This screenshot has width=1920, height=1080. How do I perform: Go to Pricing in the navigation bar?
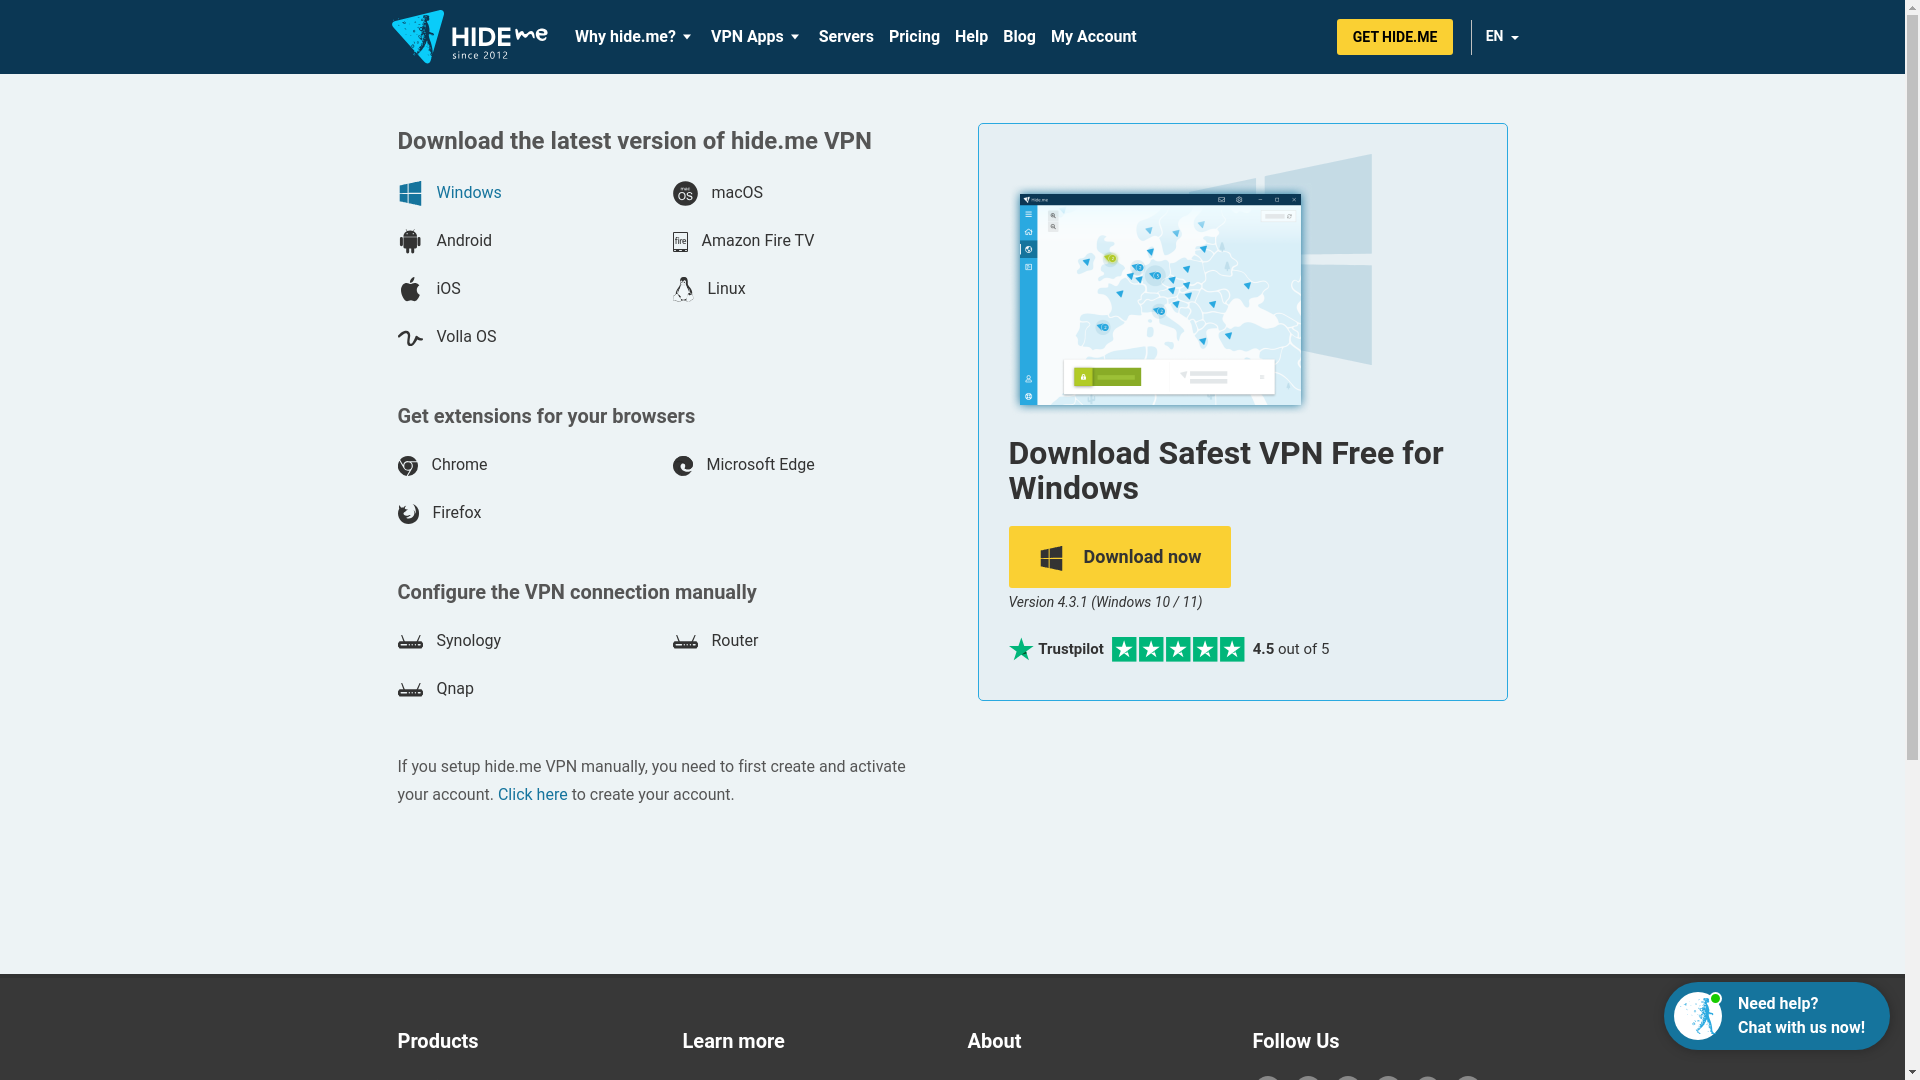coord(914,37)
